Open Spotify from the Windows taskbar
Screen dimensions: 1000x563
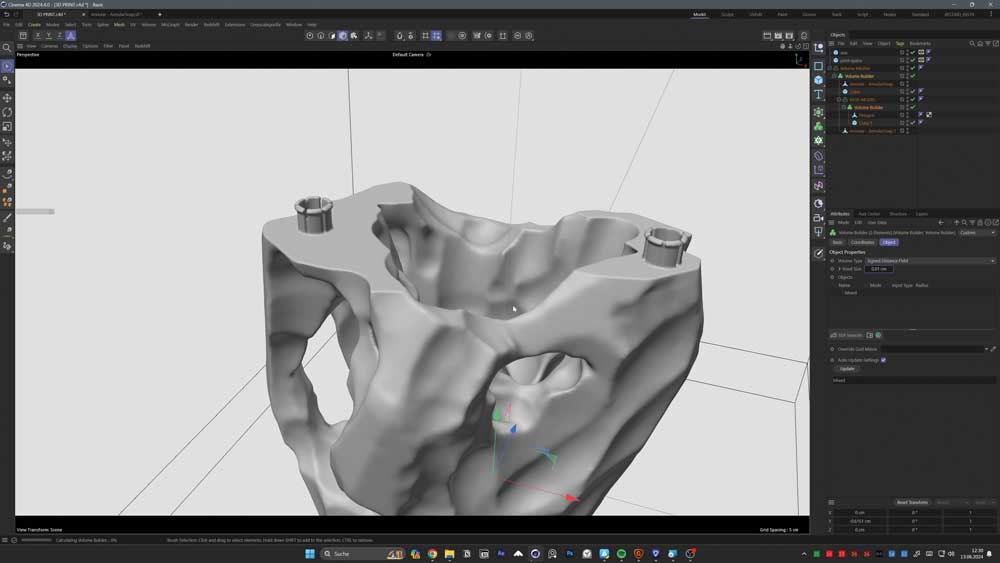click(621, 554)
